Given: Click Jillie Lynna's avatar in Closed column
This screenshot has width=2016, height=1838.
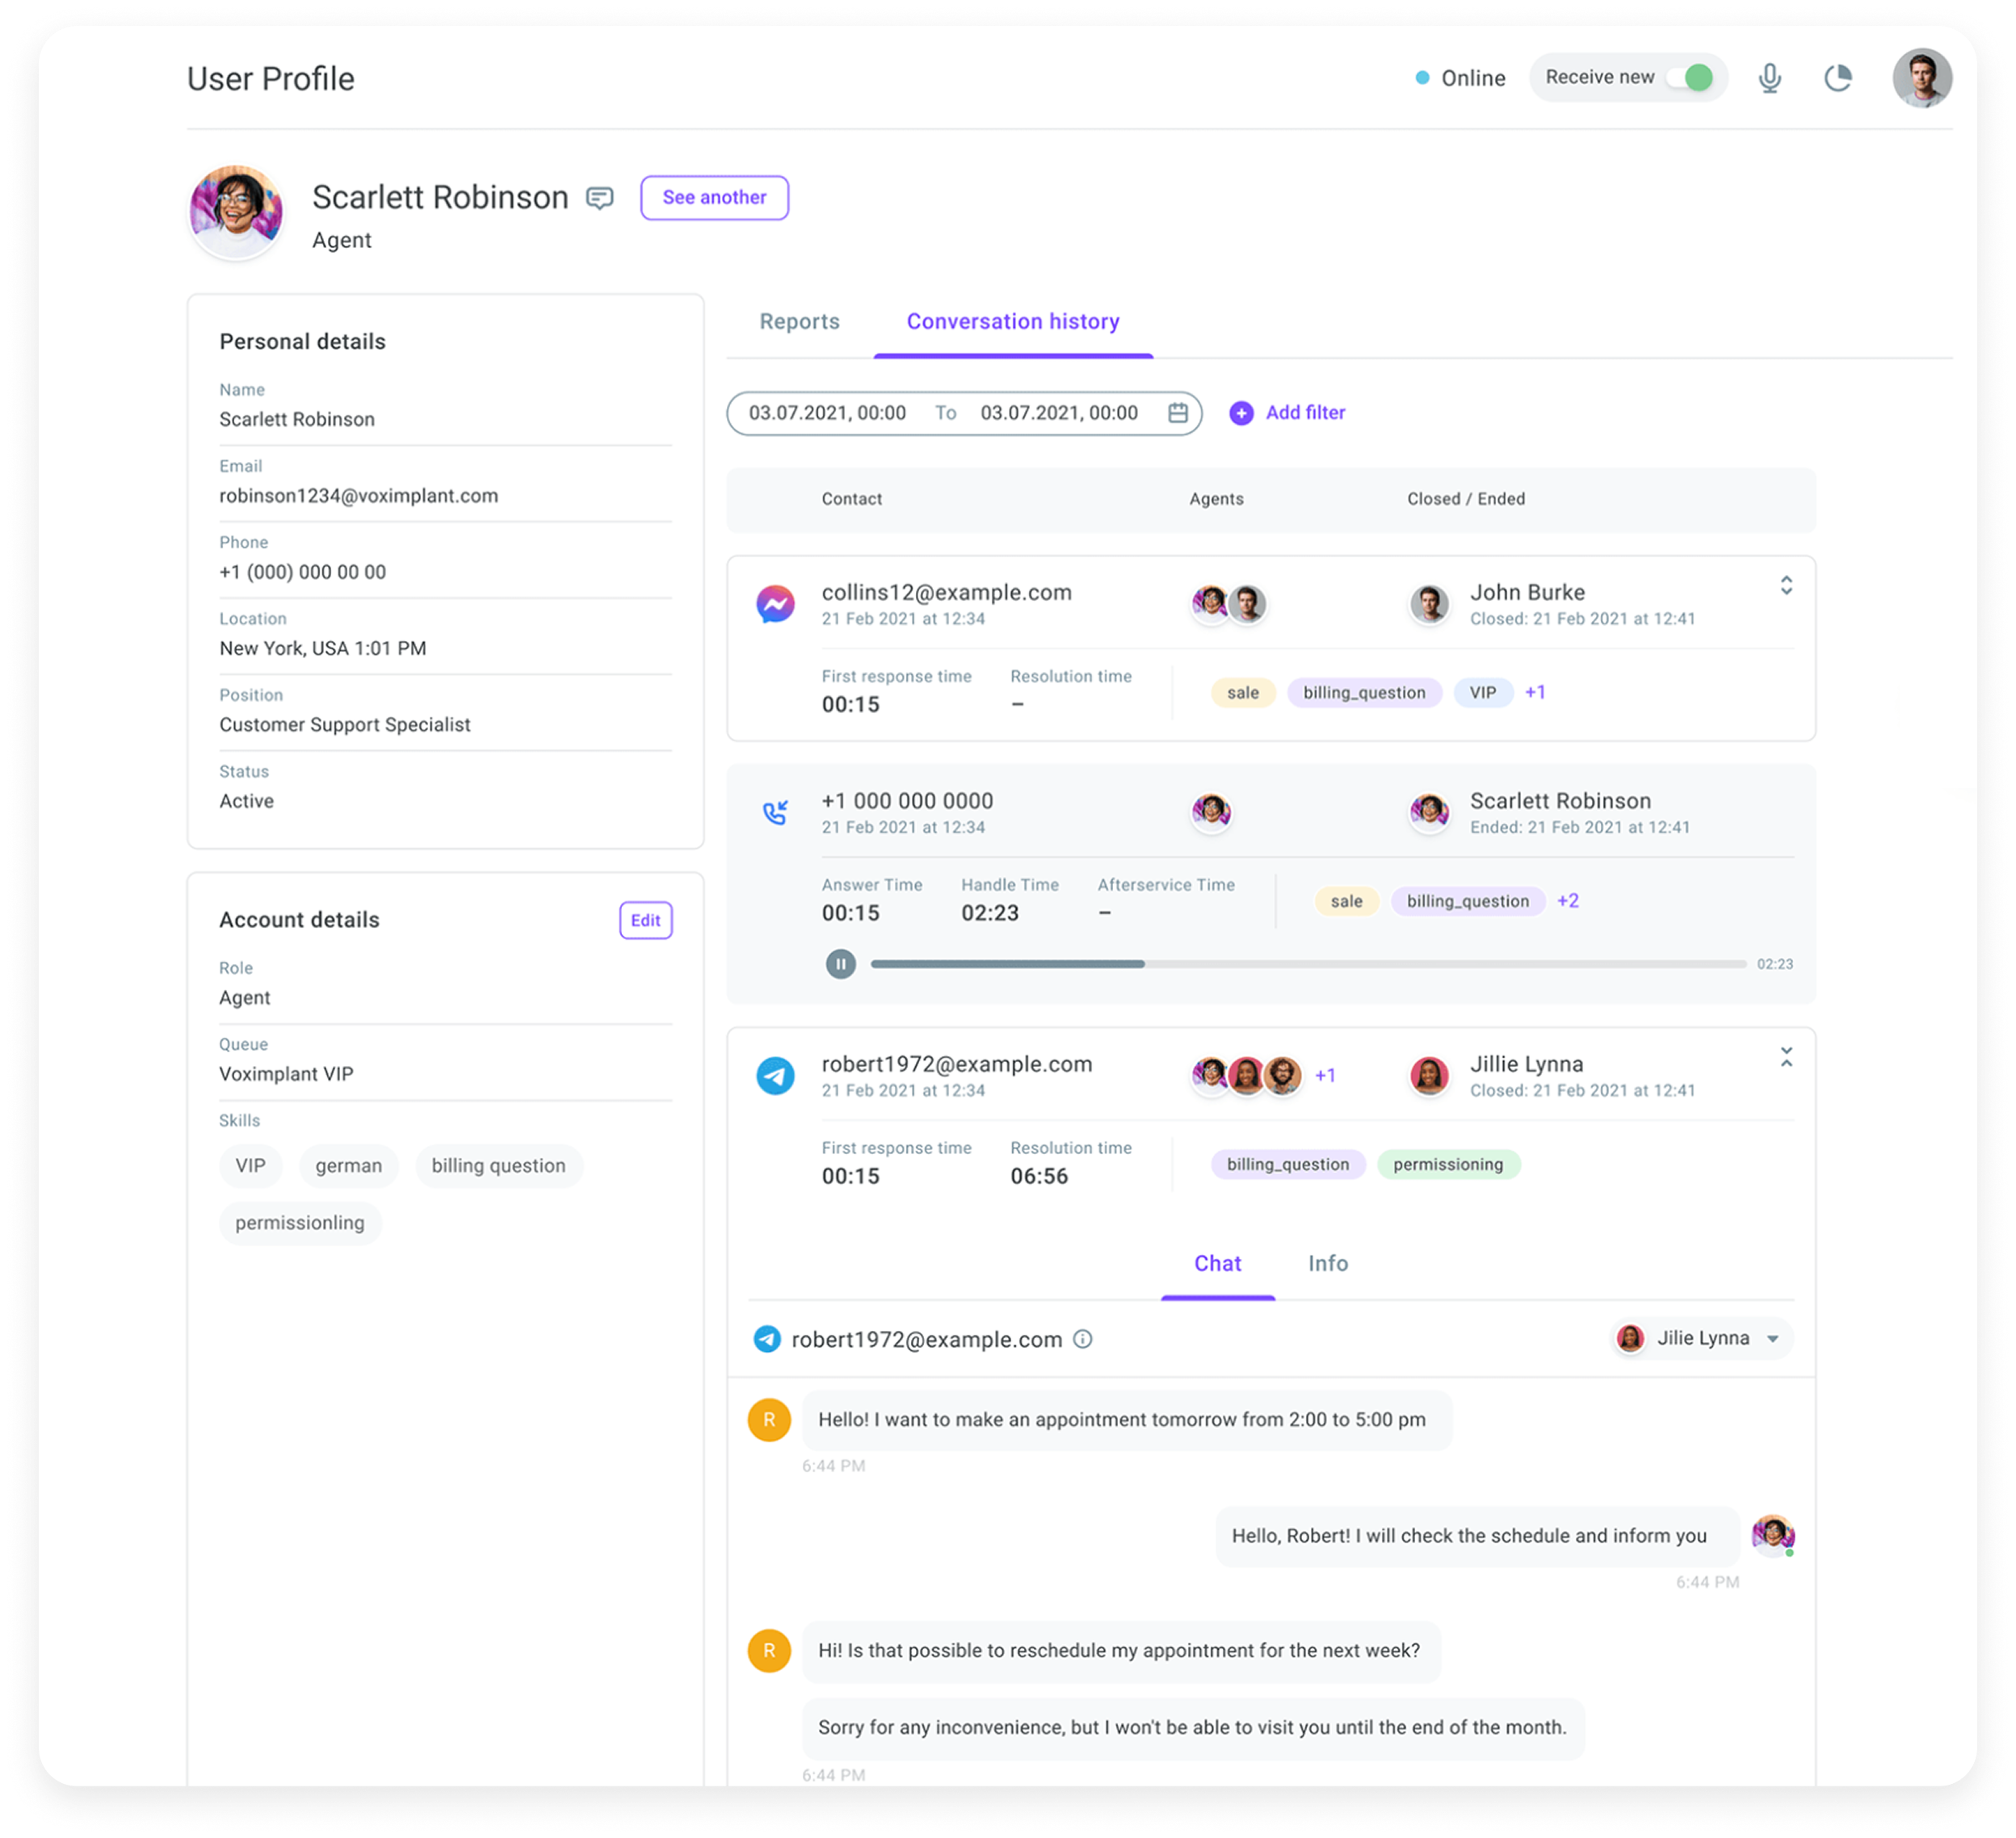Looking at the screenshot, I should (x=1429, y=1076).
